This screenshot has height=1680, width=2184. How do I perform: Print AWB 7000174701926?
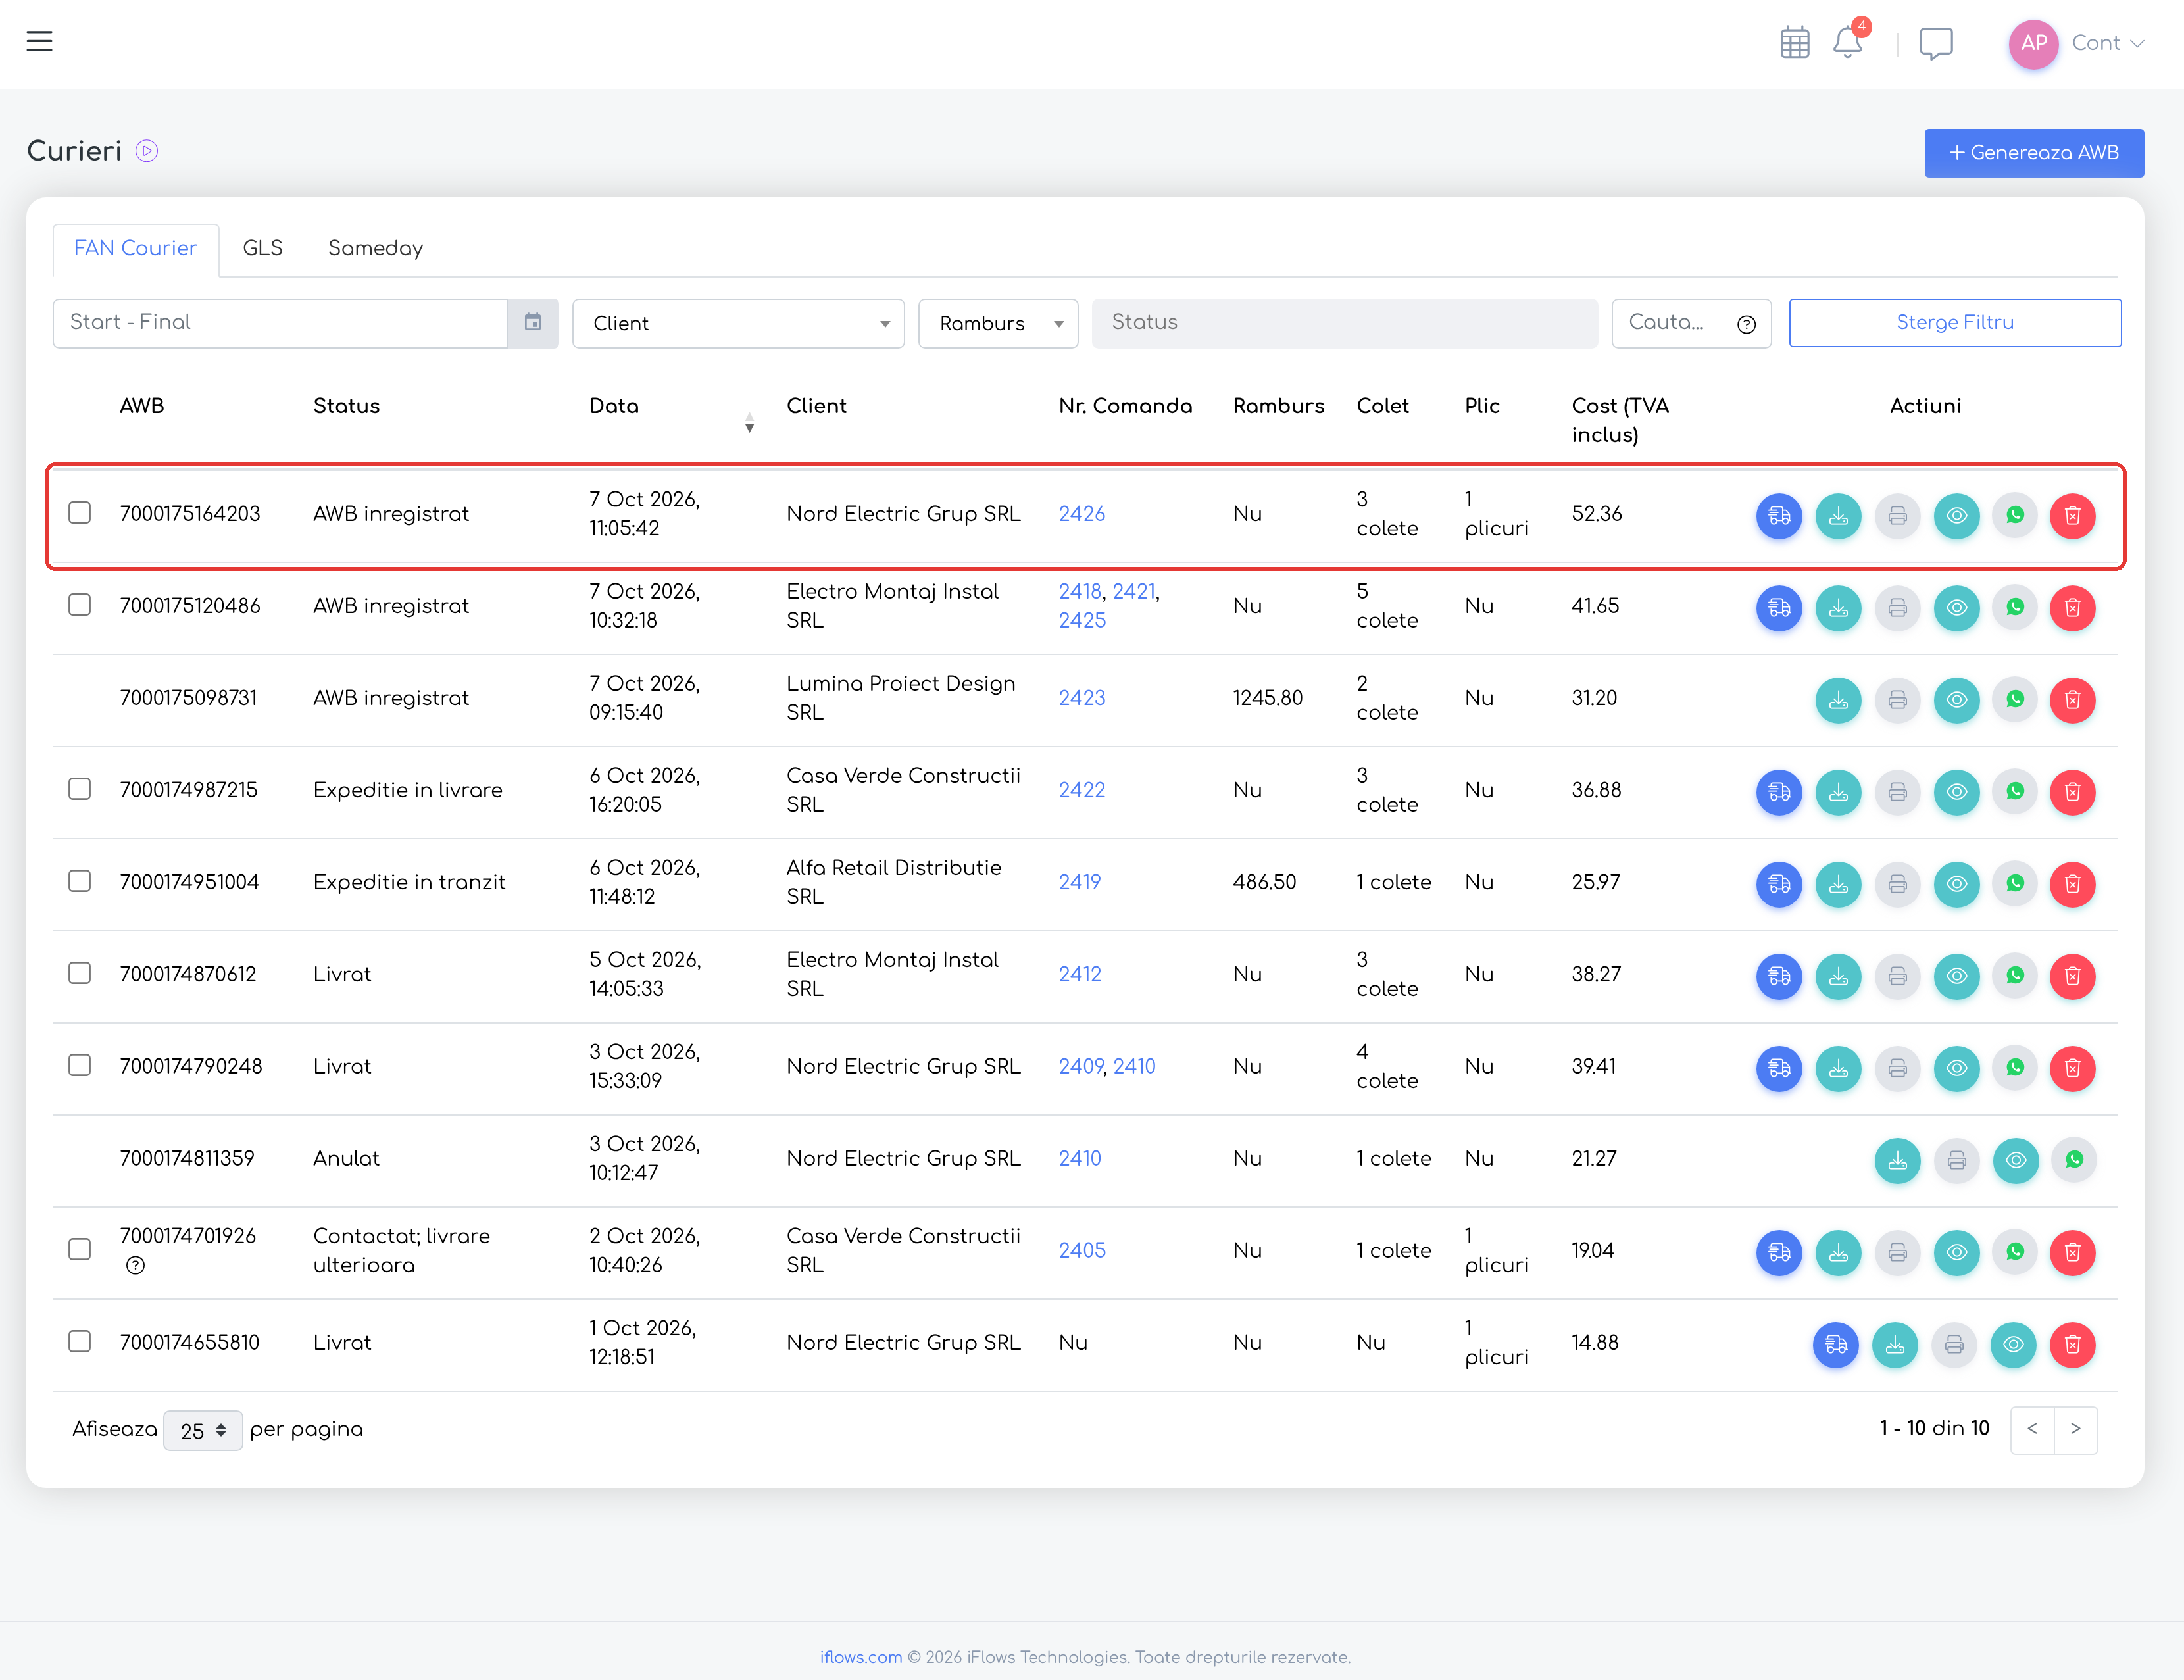[1897, 1252]
